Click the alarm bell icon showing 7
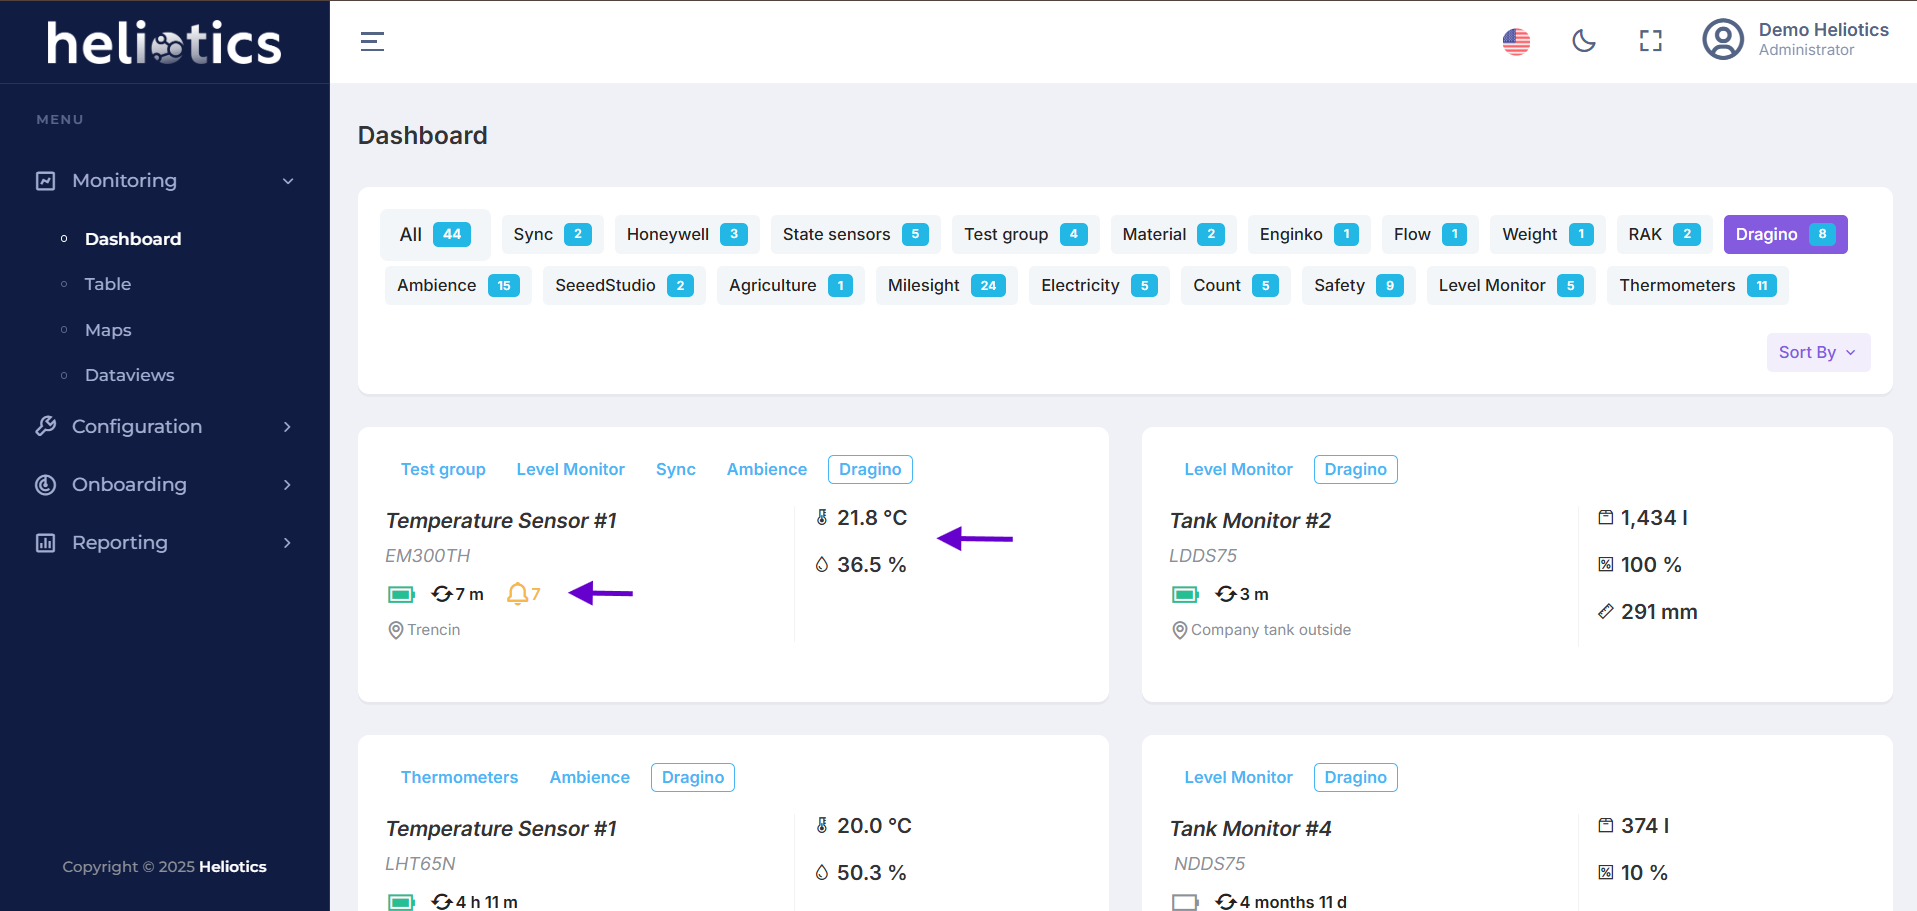 click(x=517, y=594)
